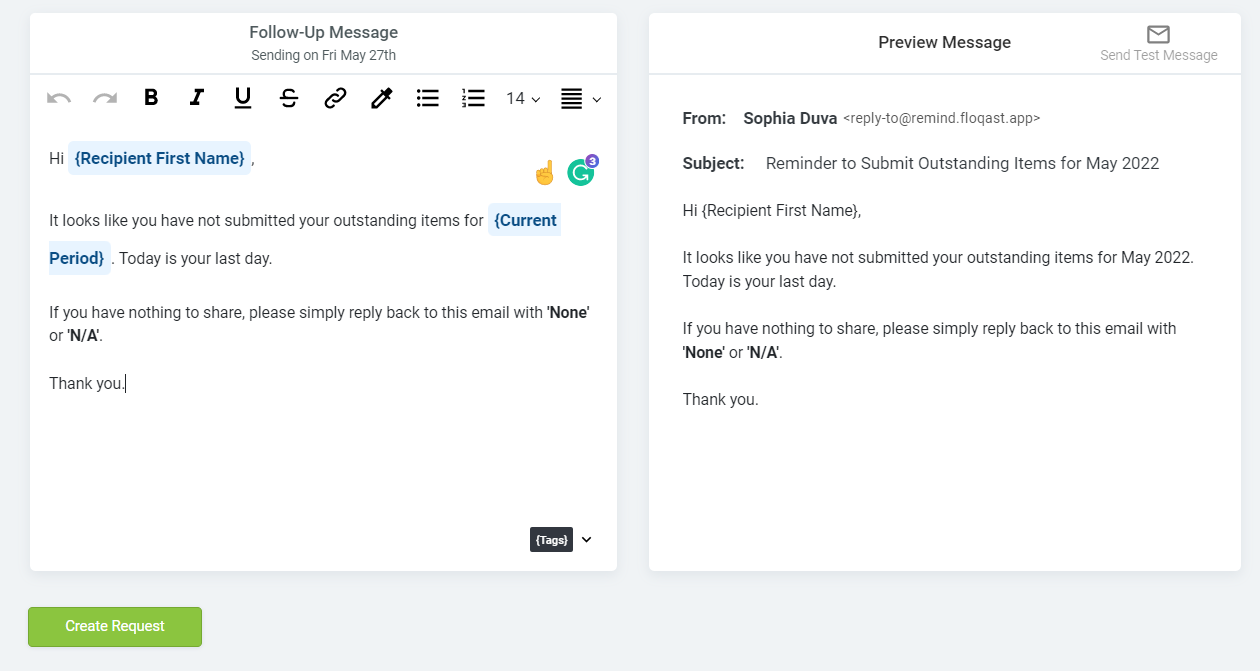Apply strikethrough formatting
Screen dimensions: 1260x671
[289, 98]
